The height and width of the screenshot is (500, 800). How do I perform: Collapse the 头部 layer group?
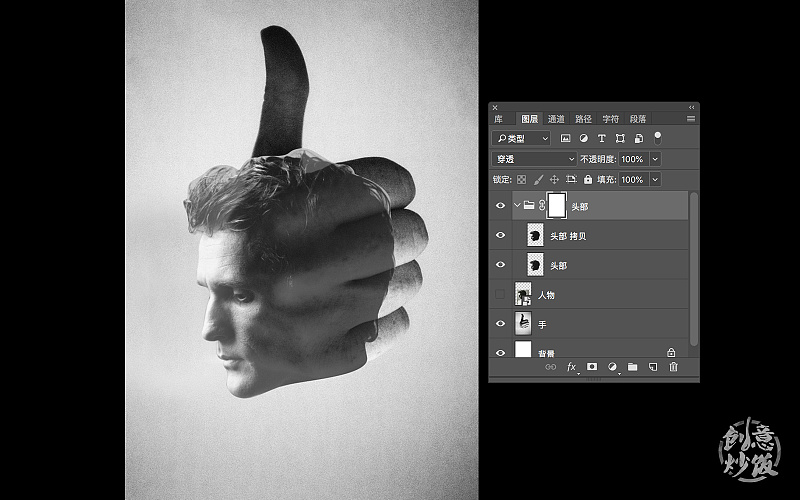tap(517, 205)
